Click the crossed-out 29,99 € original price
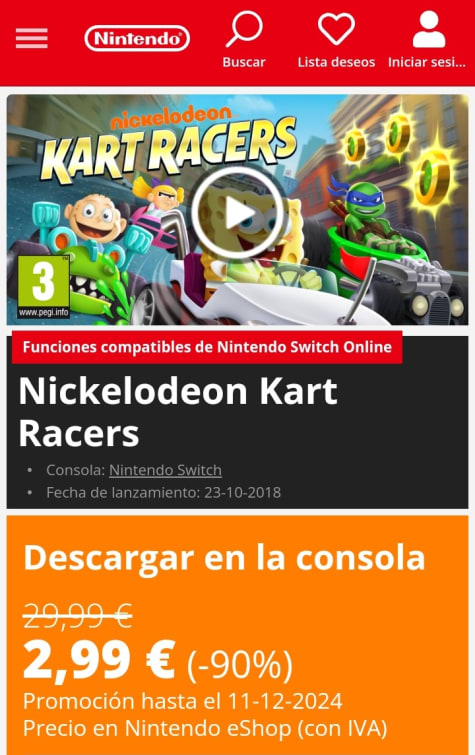 78,616
